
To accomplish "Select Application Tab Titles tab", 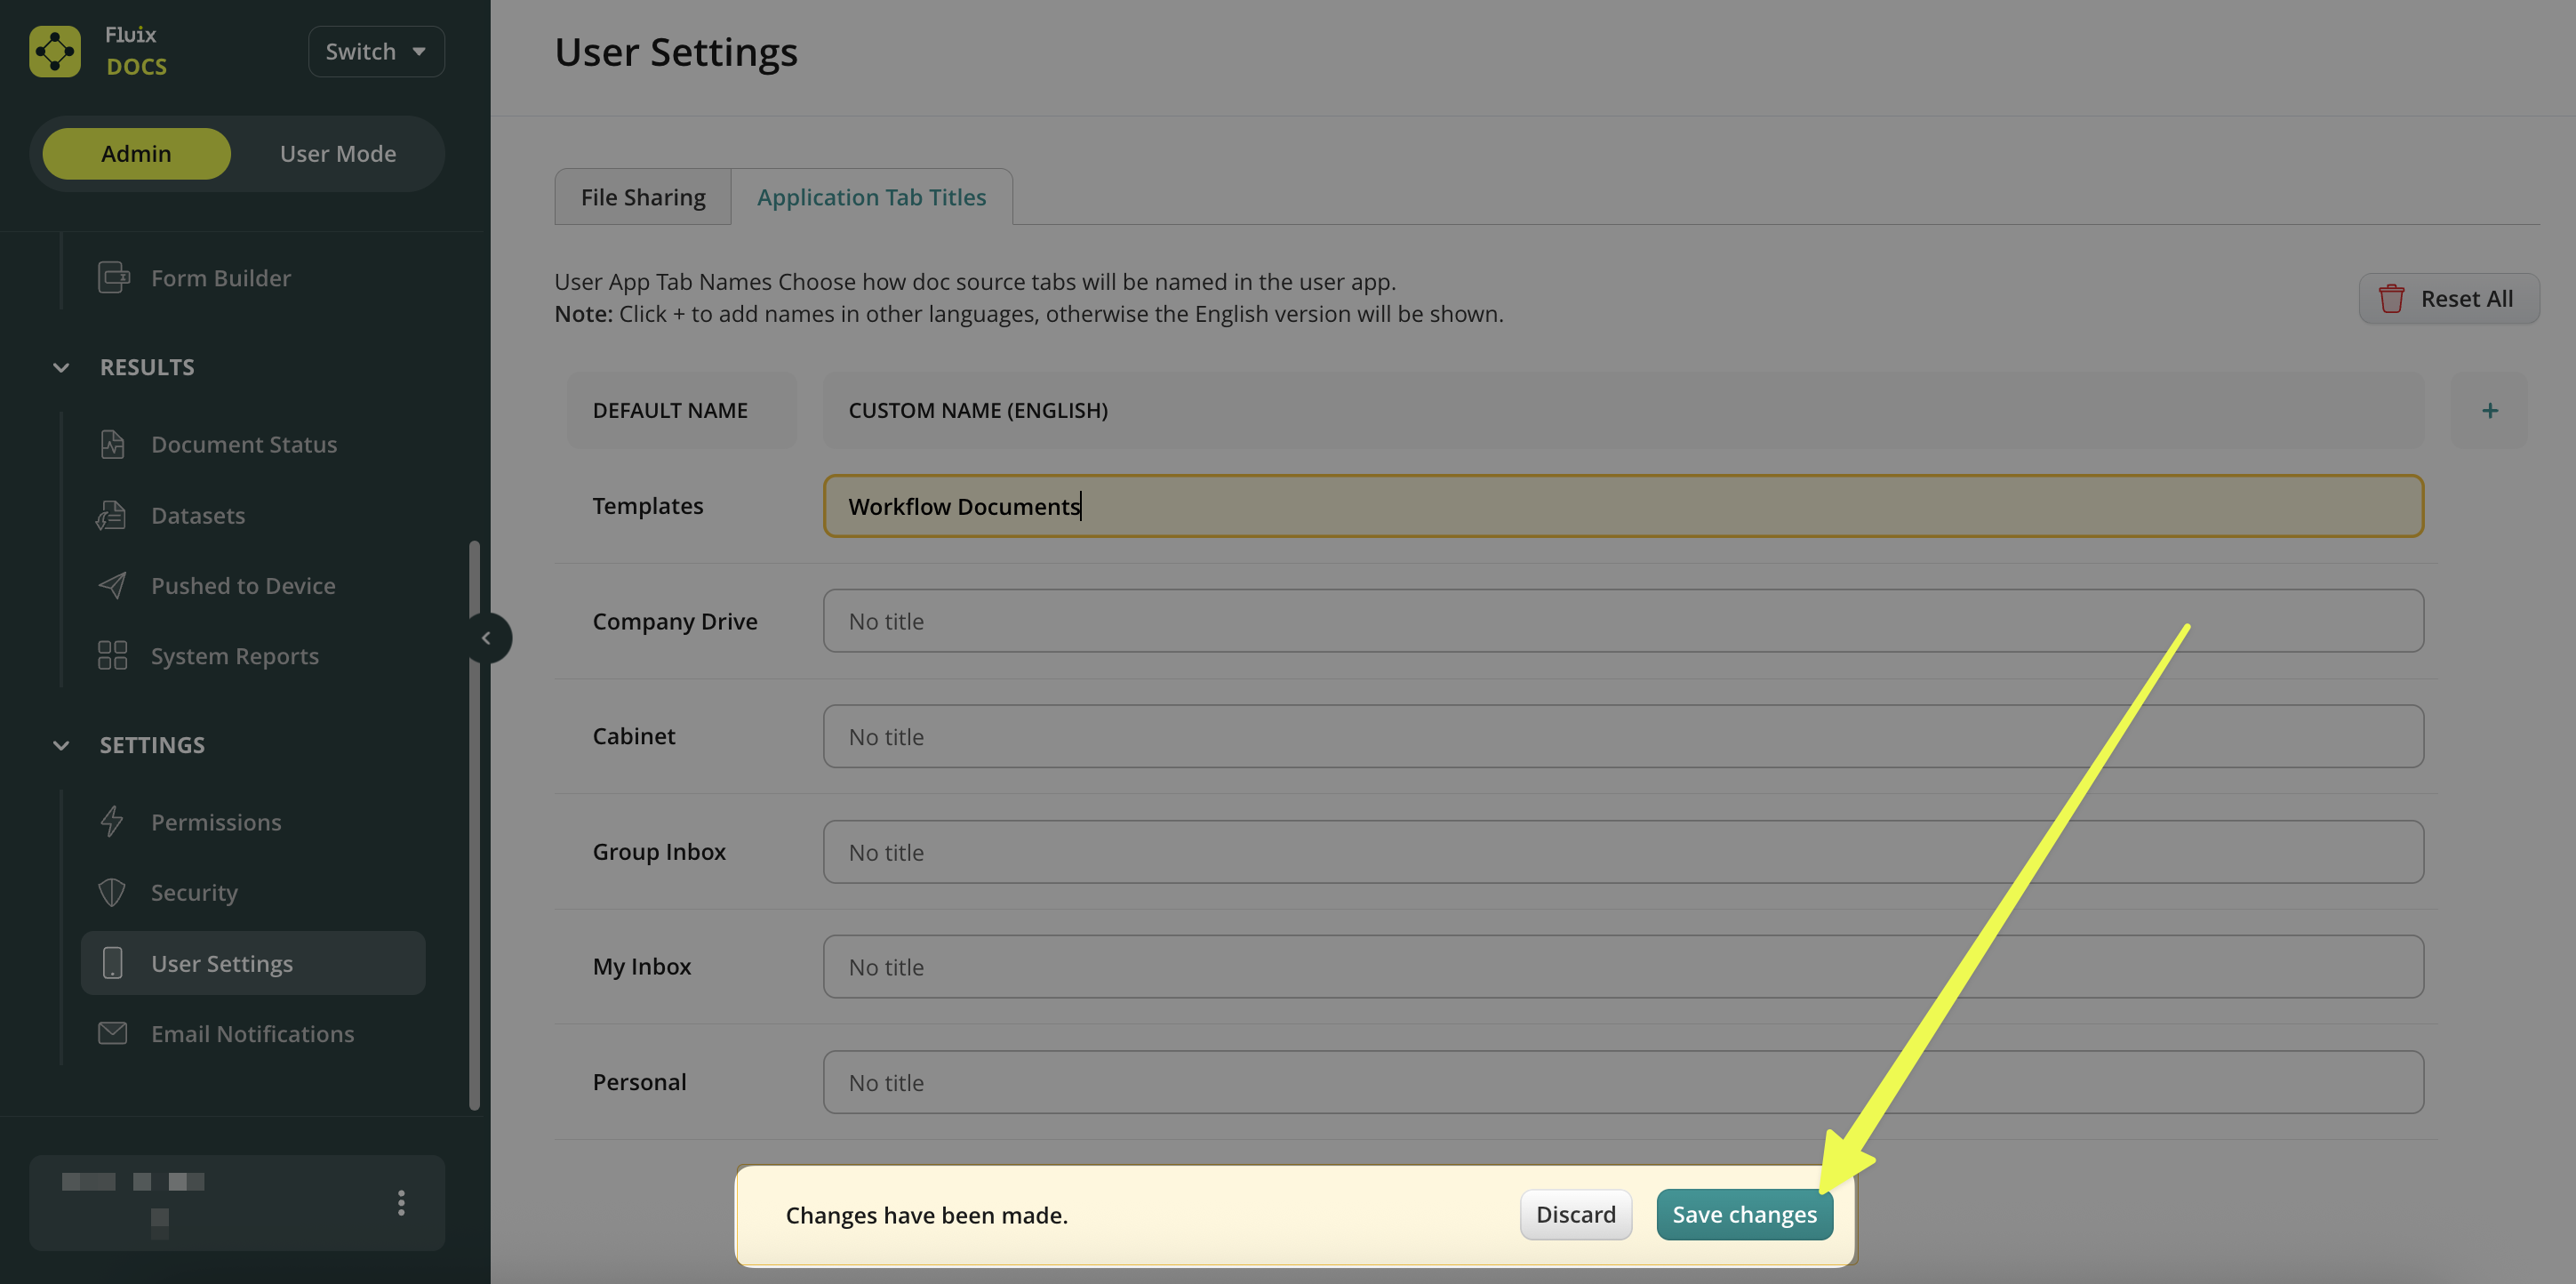I will [870, 197].
